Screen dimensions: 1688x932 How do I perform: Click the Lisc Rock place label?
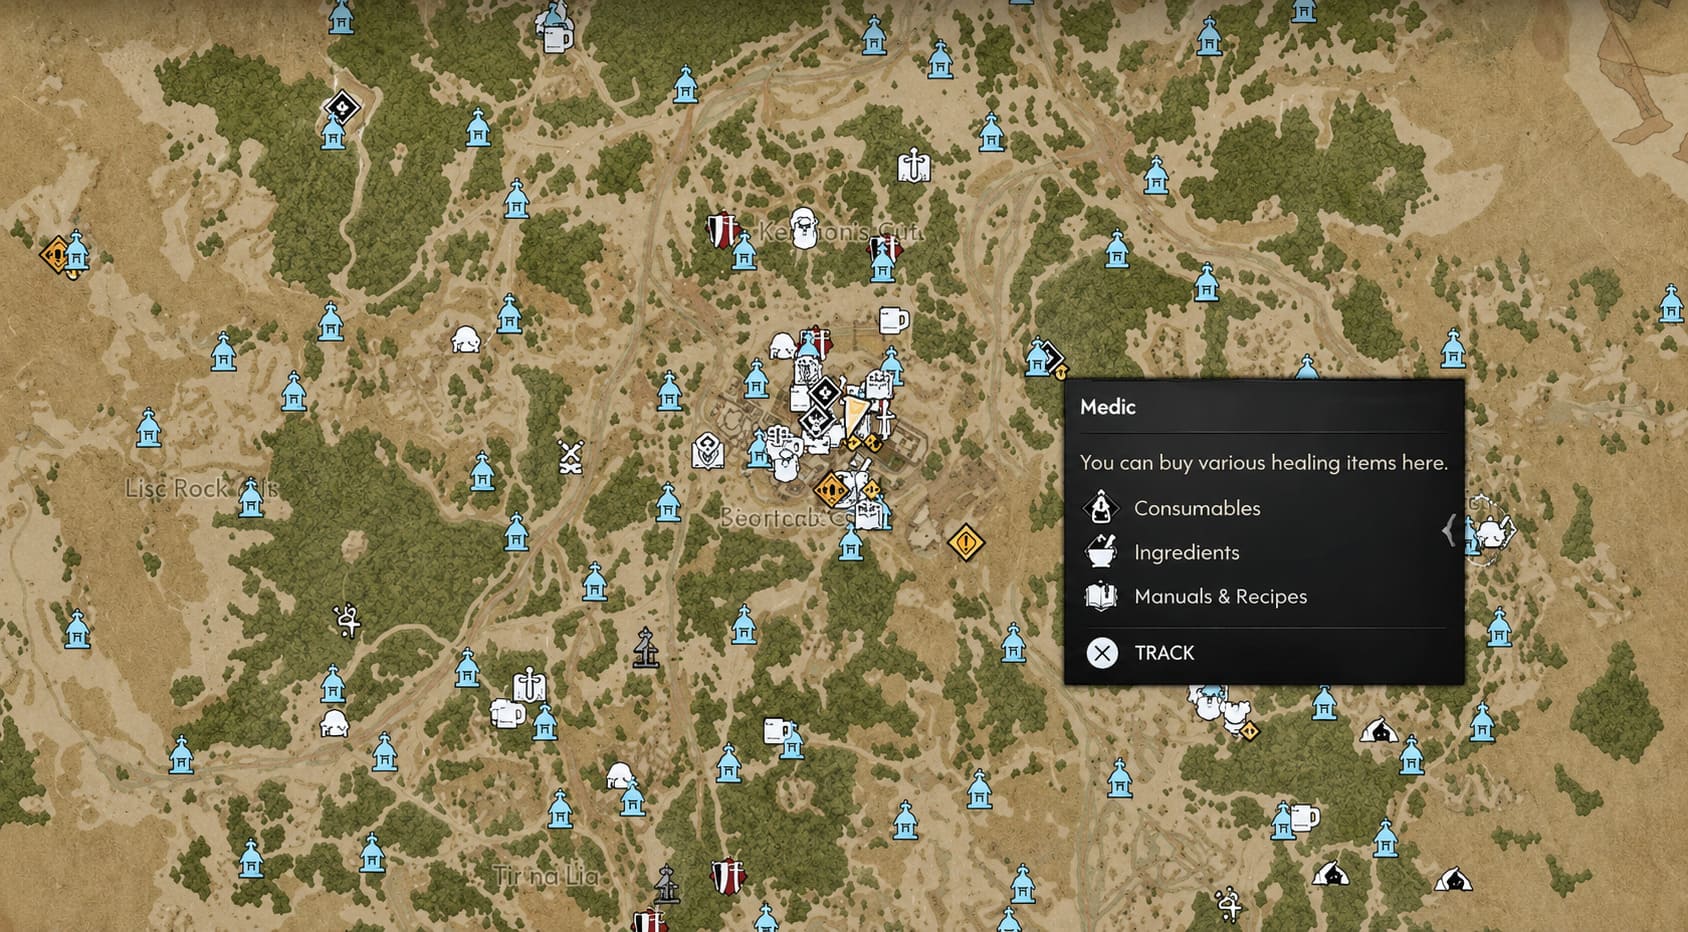tap(201, 488)
